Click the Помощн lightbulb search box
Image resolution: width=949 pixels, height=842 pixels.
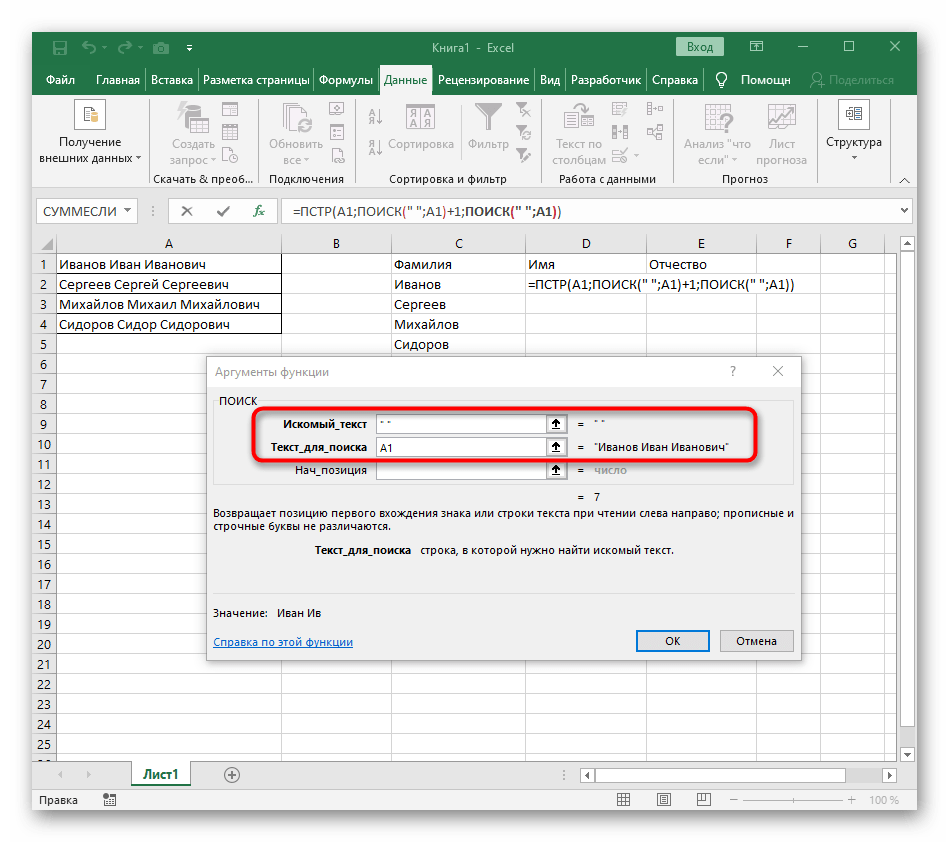tap(754, 80)
